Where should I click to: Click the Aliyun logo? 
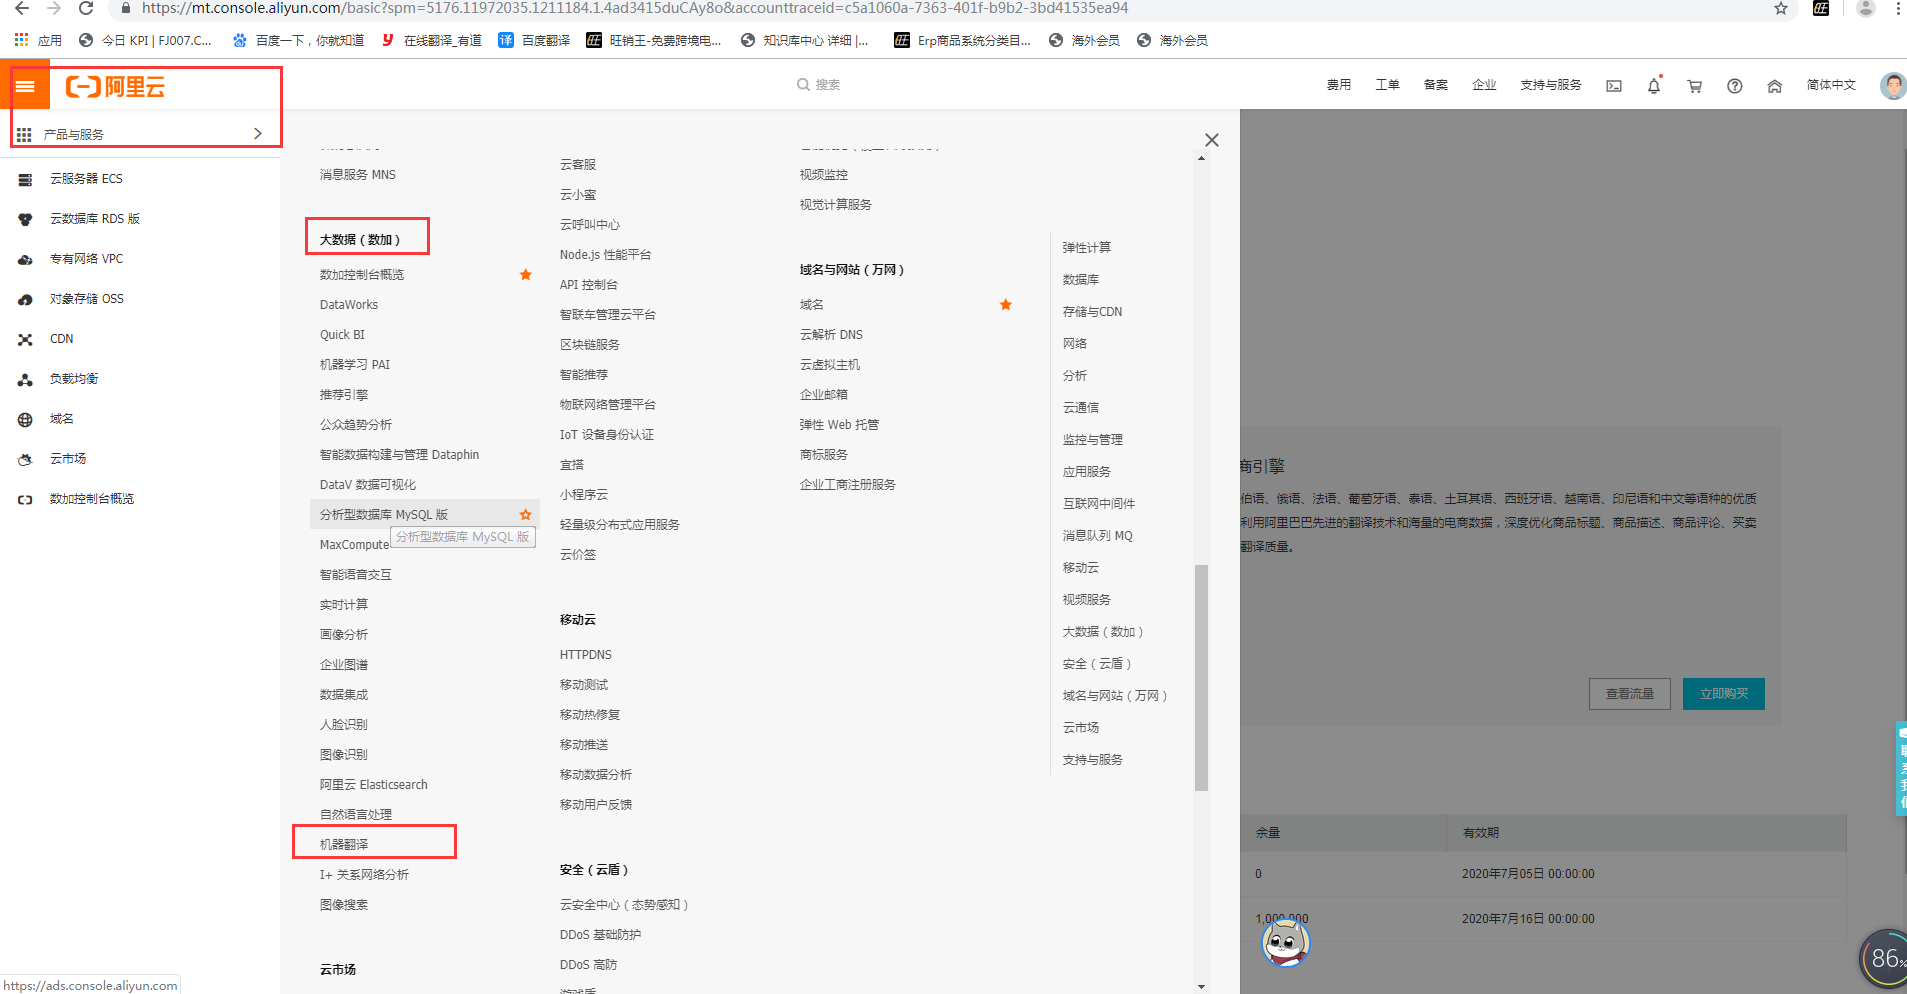click(115, 87)
